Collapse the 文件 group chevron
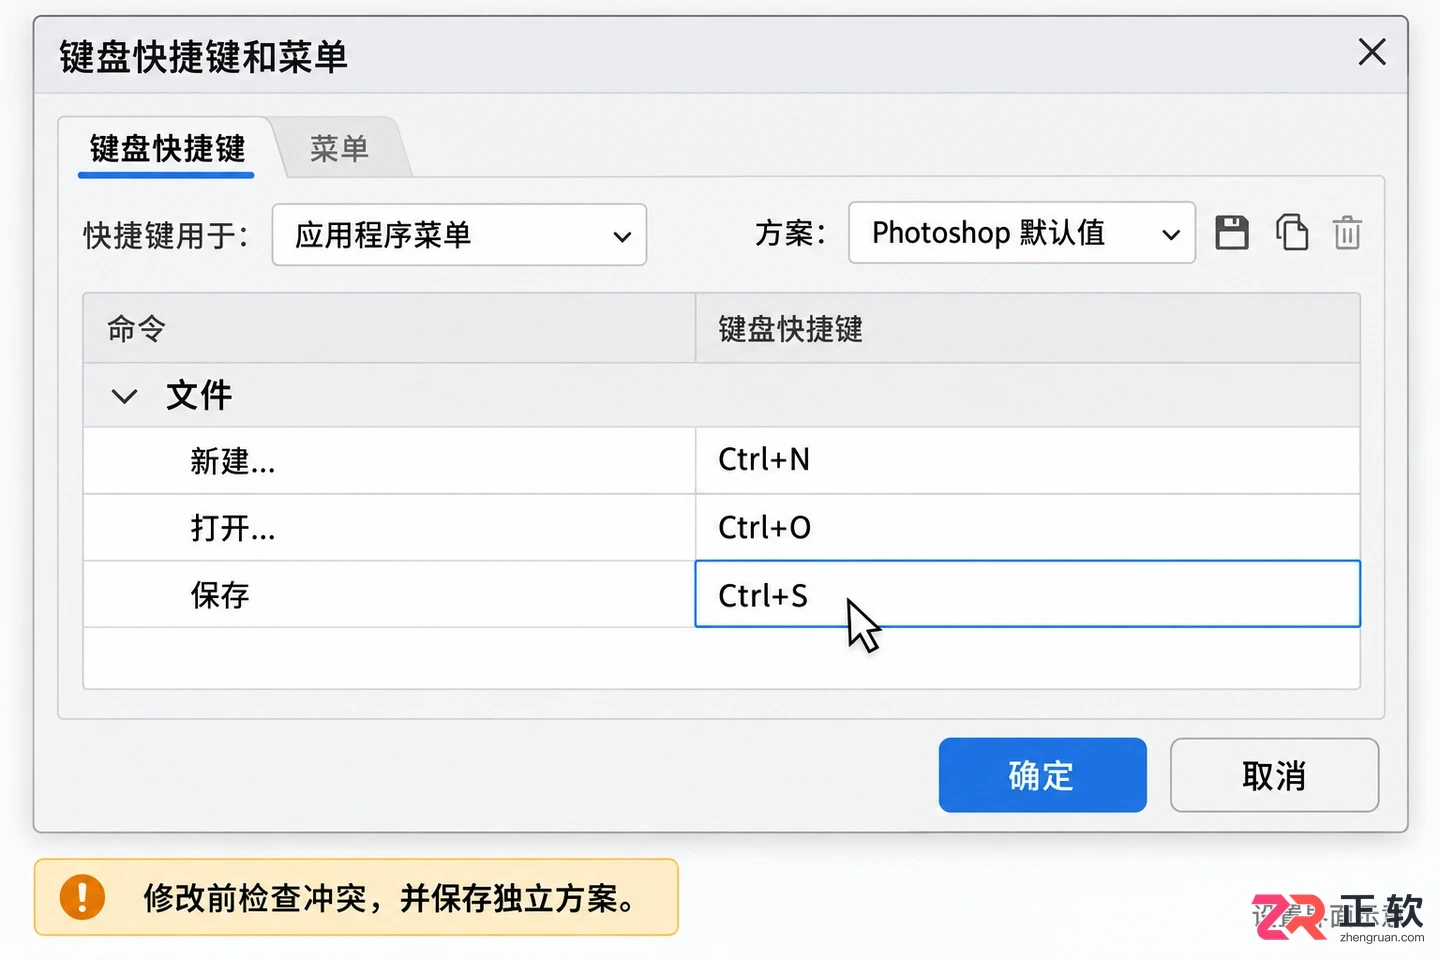Viewport: 1440px width, 960px height. tap(124, 396)
